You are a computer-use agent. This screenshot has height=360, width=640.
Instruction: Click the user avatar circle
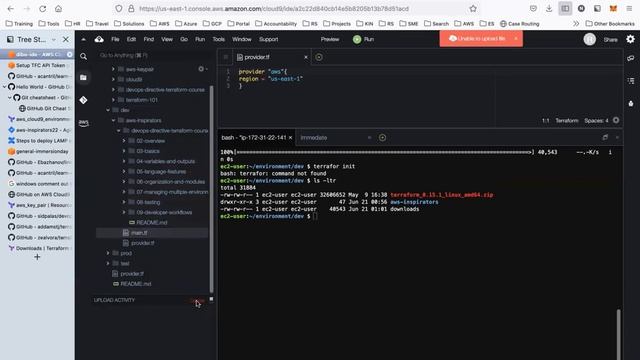[589, 39]
